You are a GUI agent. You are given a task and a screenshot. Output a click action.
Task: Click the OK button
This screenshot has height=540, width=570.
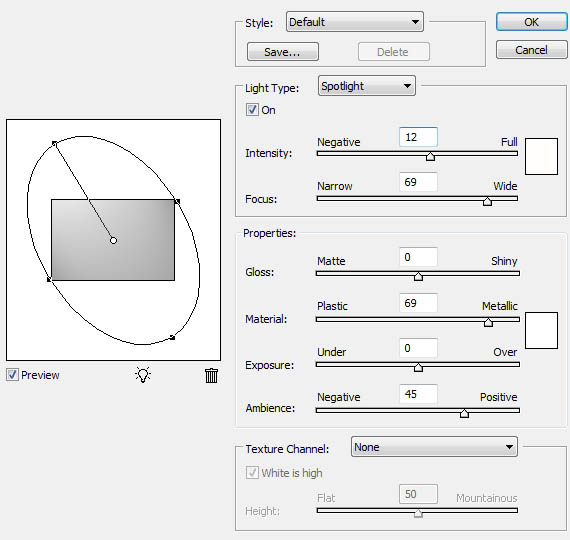click(x=531, y=22)
